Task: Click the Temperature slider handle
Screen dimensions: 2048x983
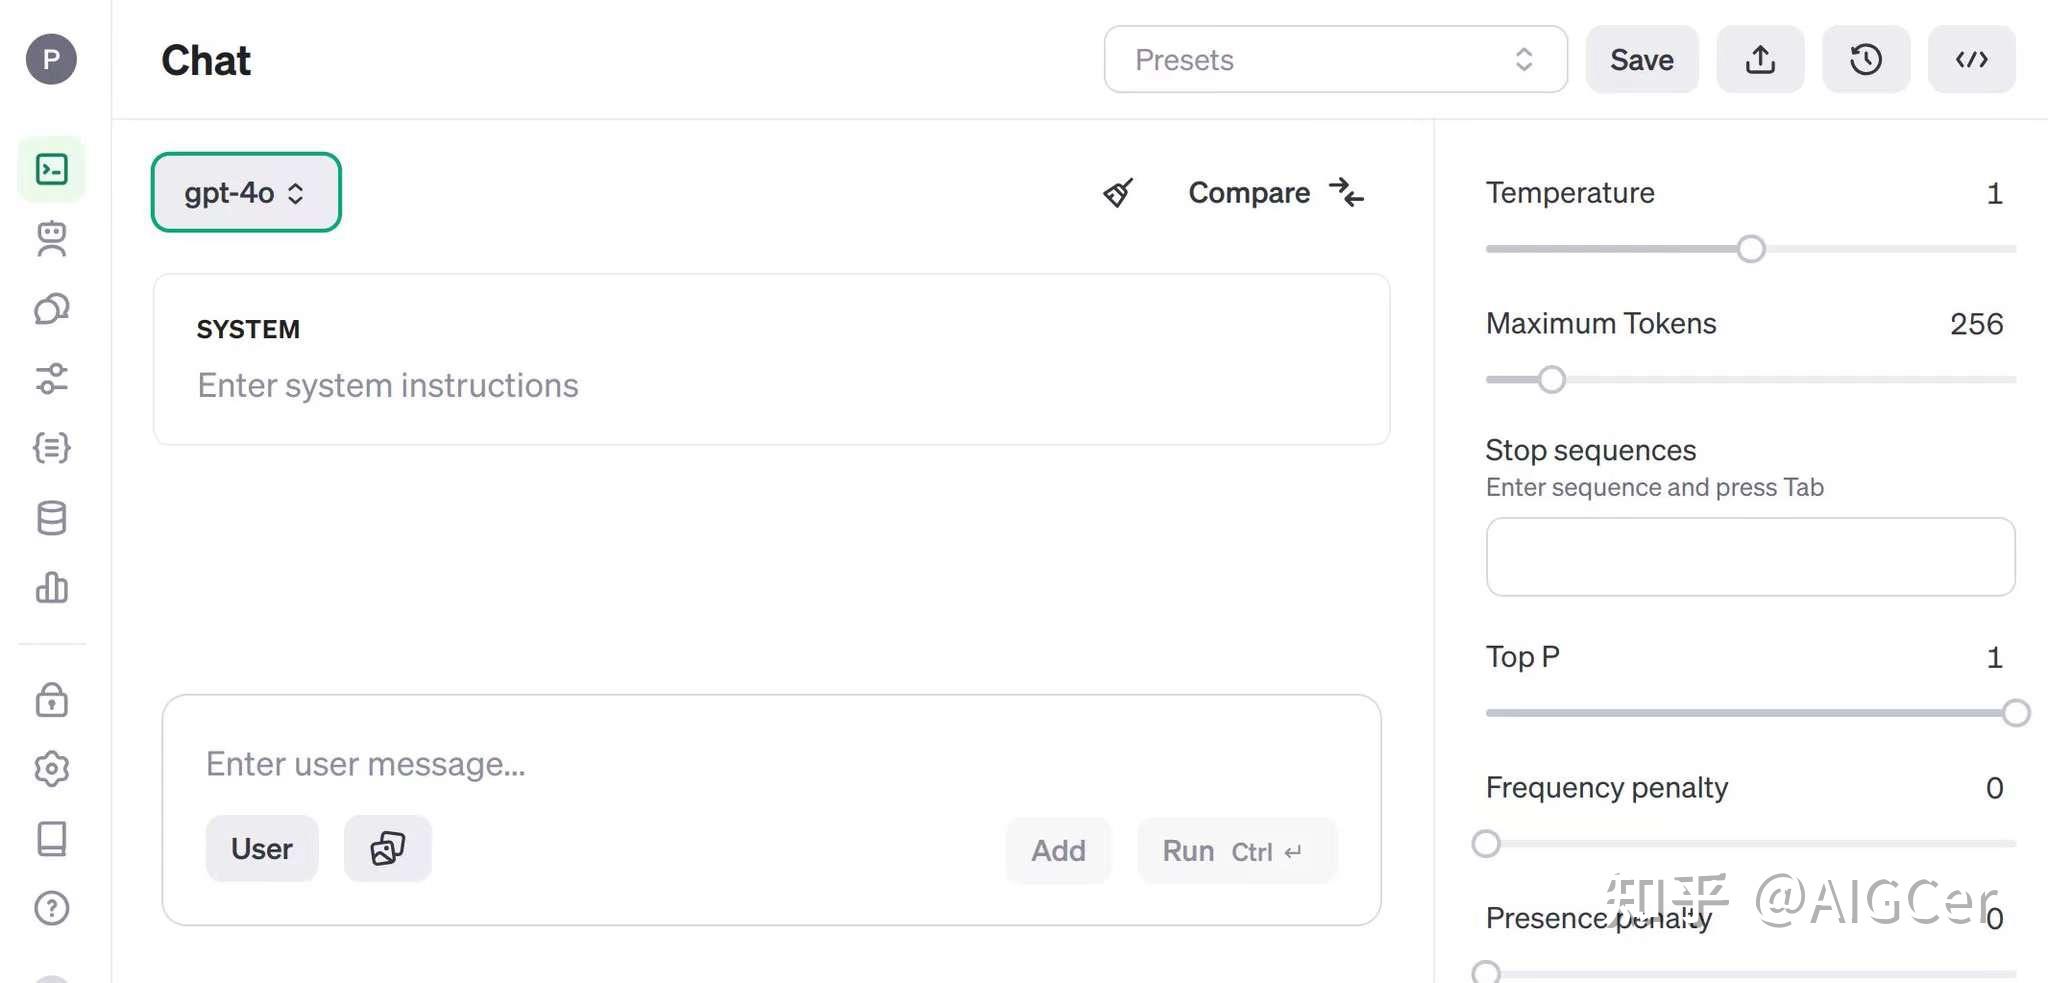Action: (x=1751, y=249)
